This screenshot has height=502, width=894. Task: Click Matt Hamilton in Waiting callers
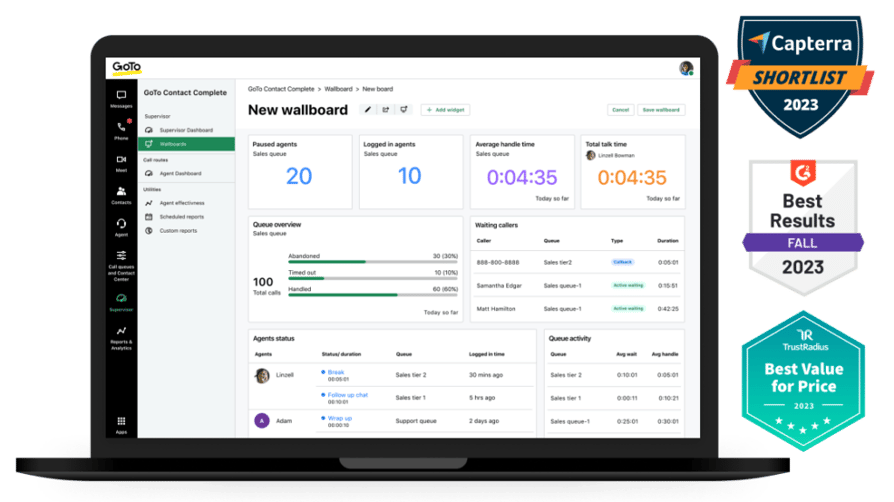tap(495, 309)
